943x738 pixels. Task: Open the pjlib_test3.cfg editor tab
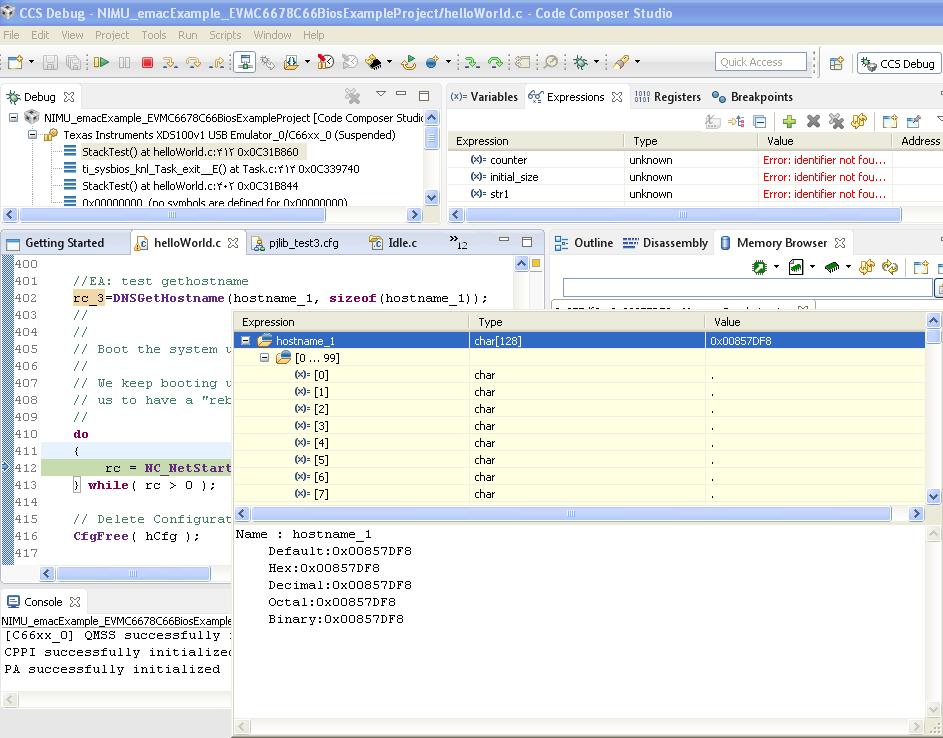tap(301, 243)
